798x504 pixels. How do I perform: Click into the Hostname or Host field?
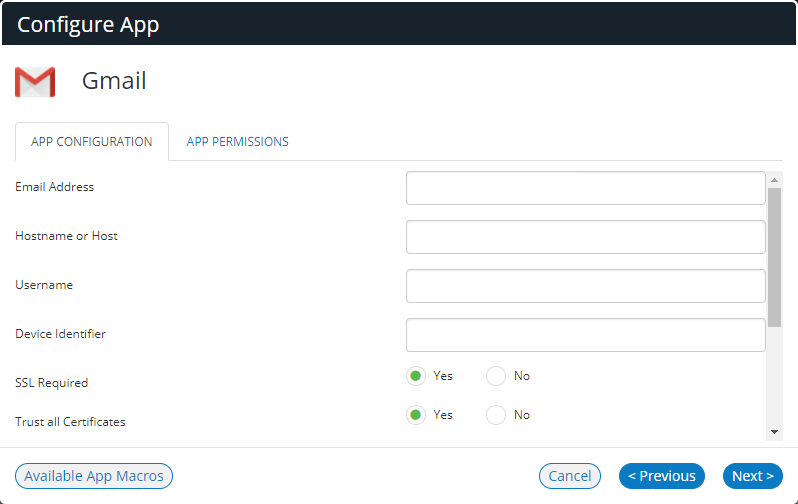[585, 237]
